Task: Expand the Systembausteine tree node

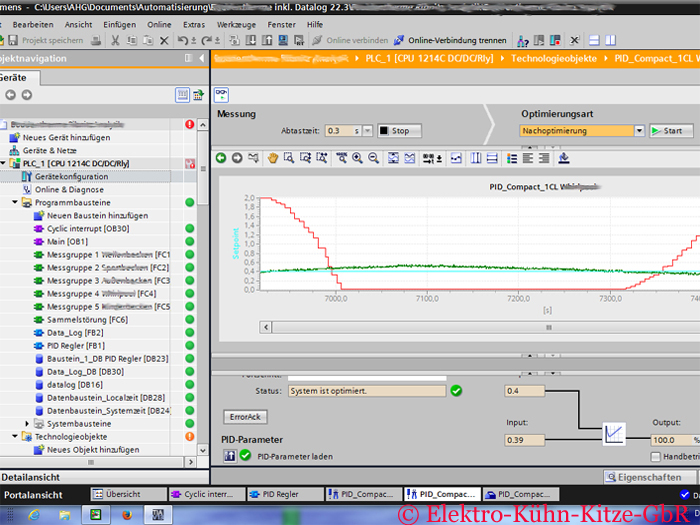Action: (x=26, y=424)
